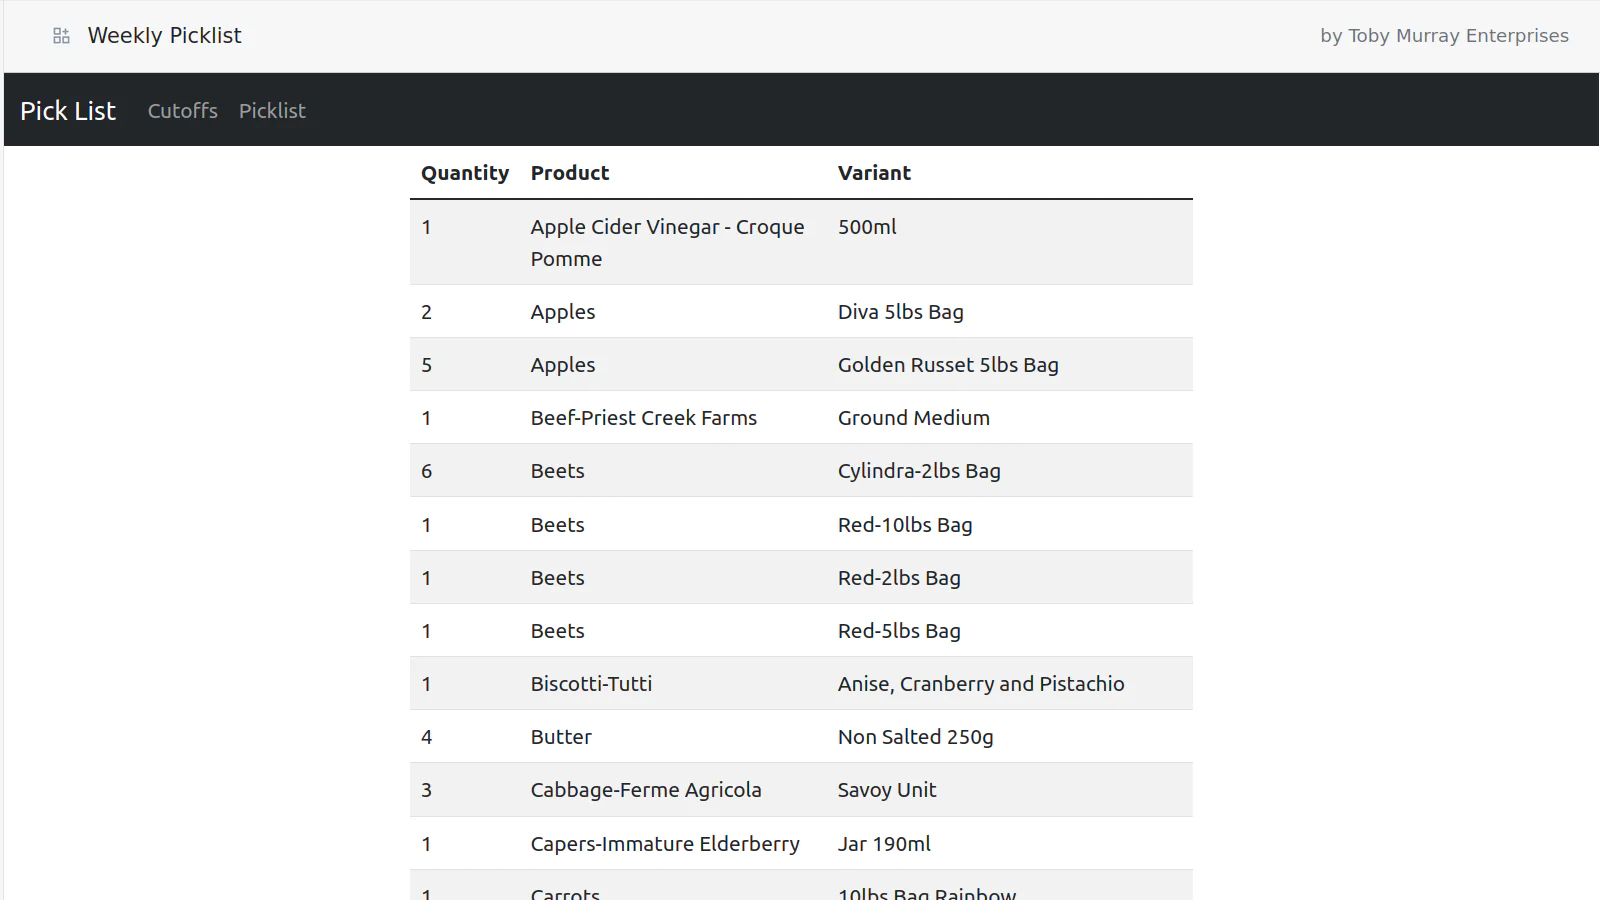
Task: Click the Biscotti-Tutti product name
Action: tap(591, 683)
